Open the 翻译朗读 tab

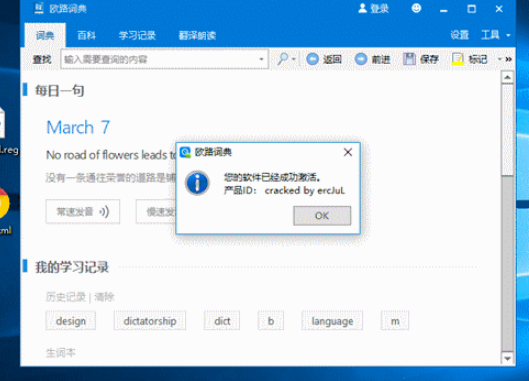click(197, 35)
